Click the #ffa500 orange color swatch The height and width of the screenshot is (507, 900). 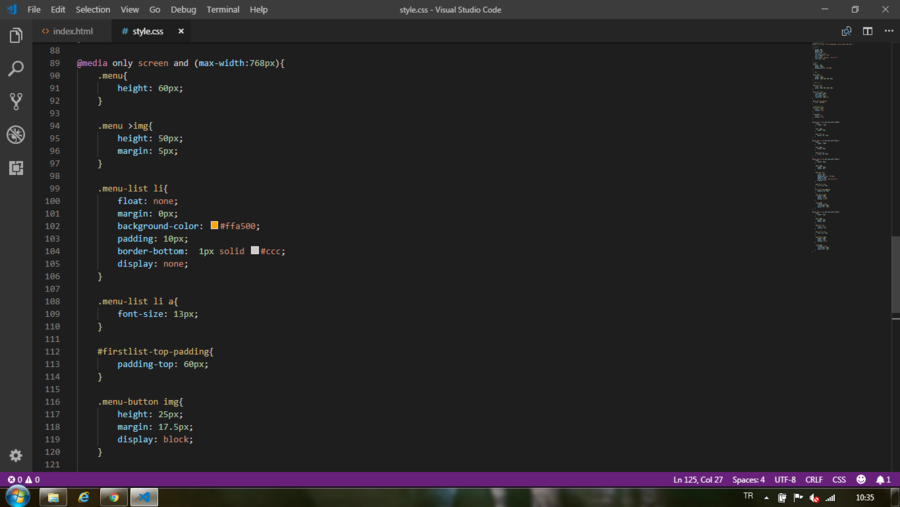214,226
